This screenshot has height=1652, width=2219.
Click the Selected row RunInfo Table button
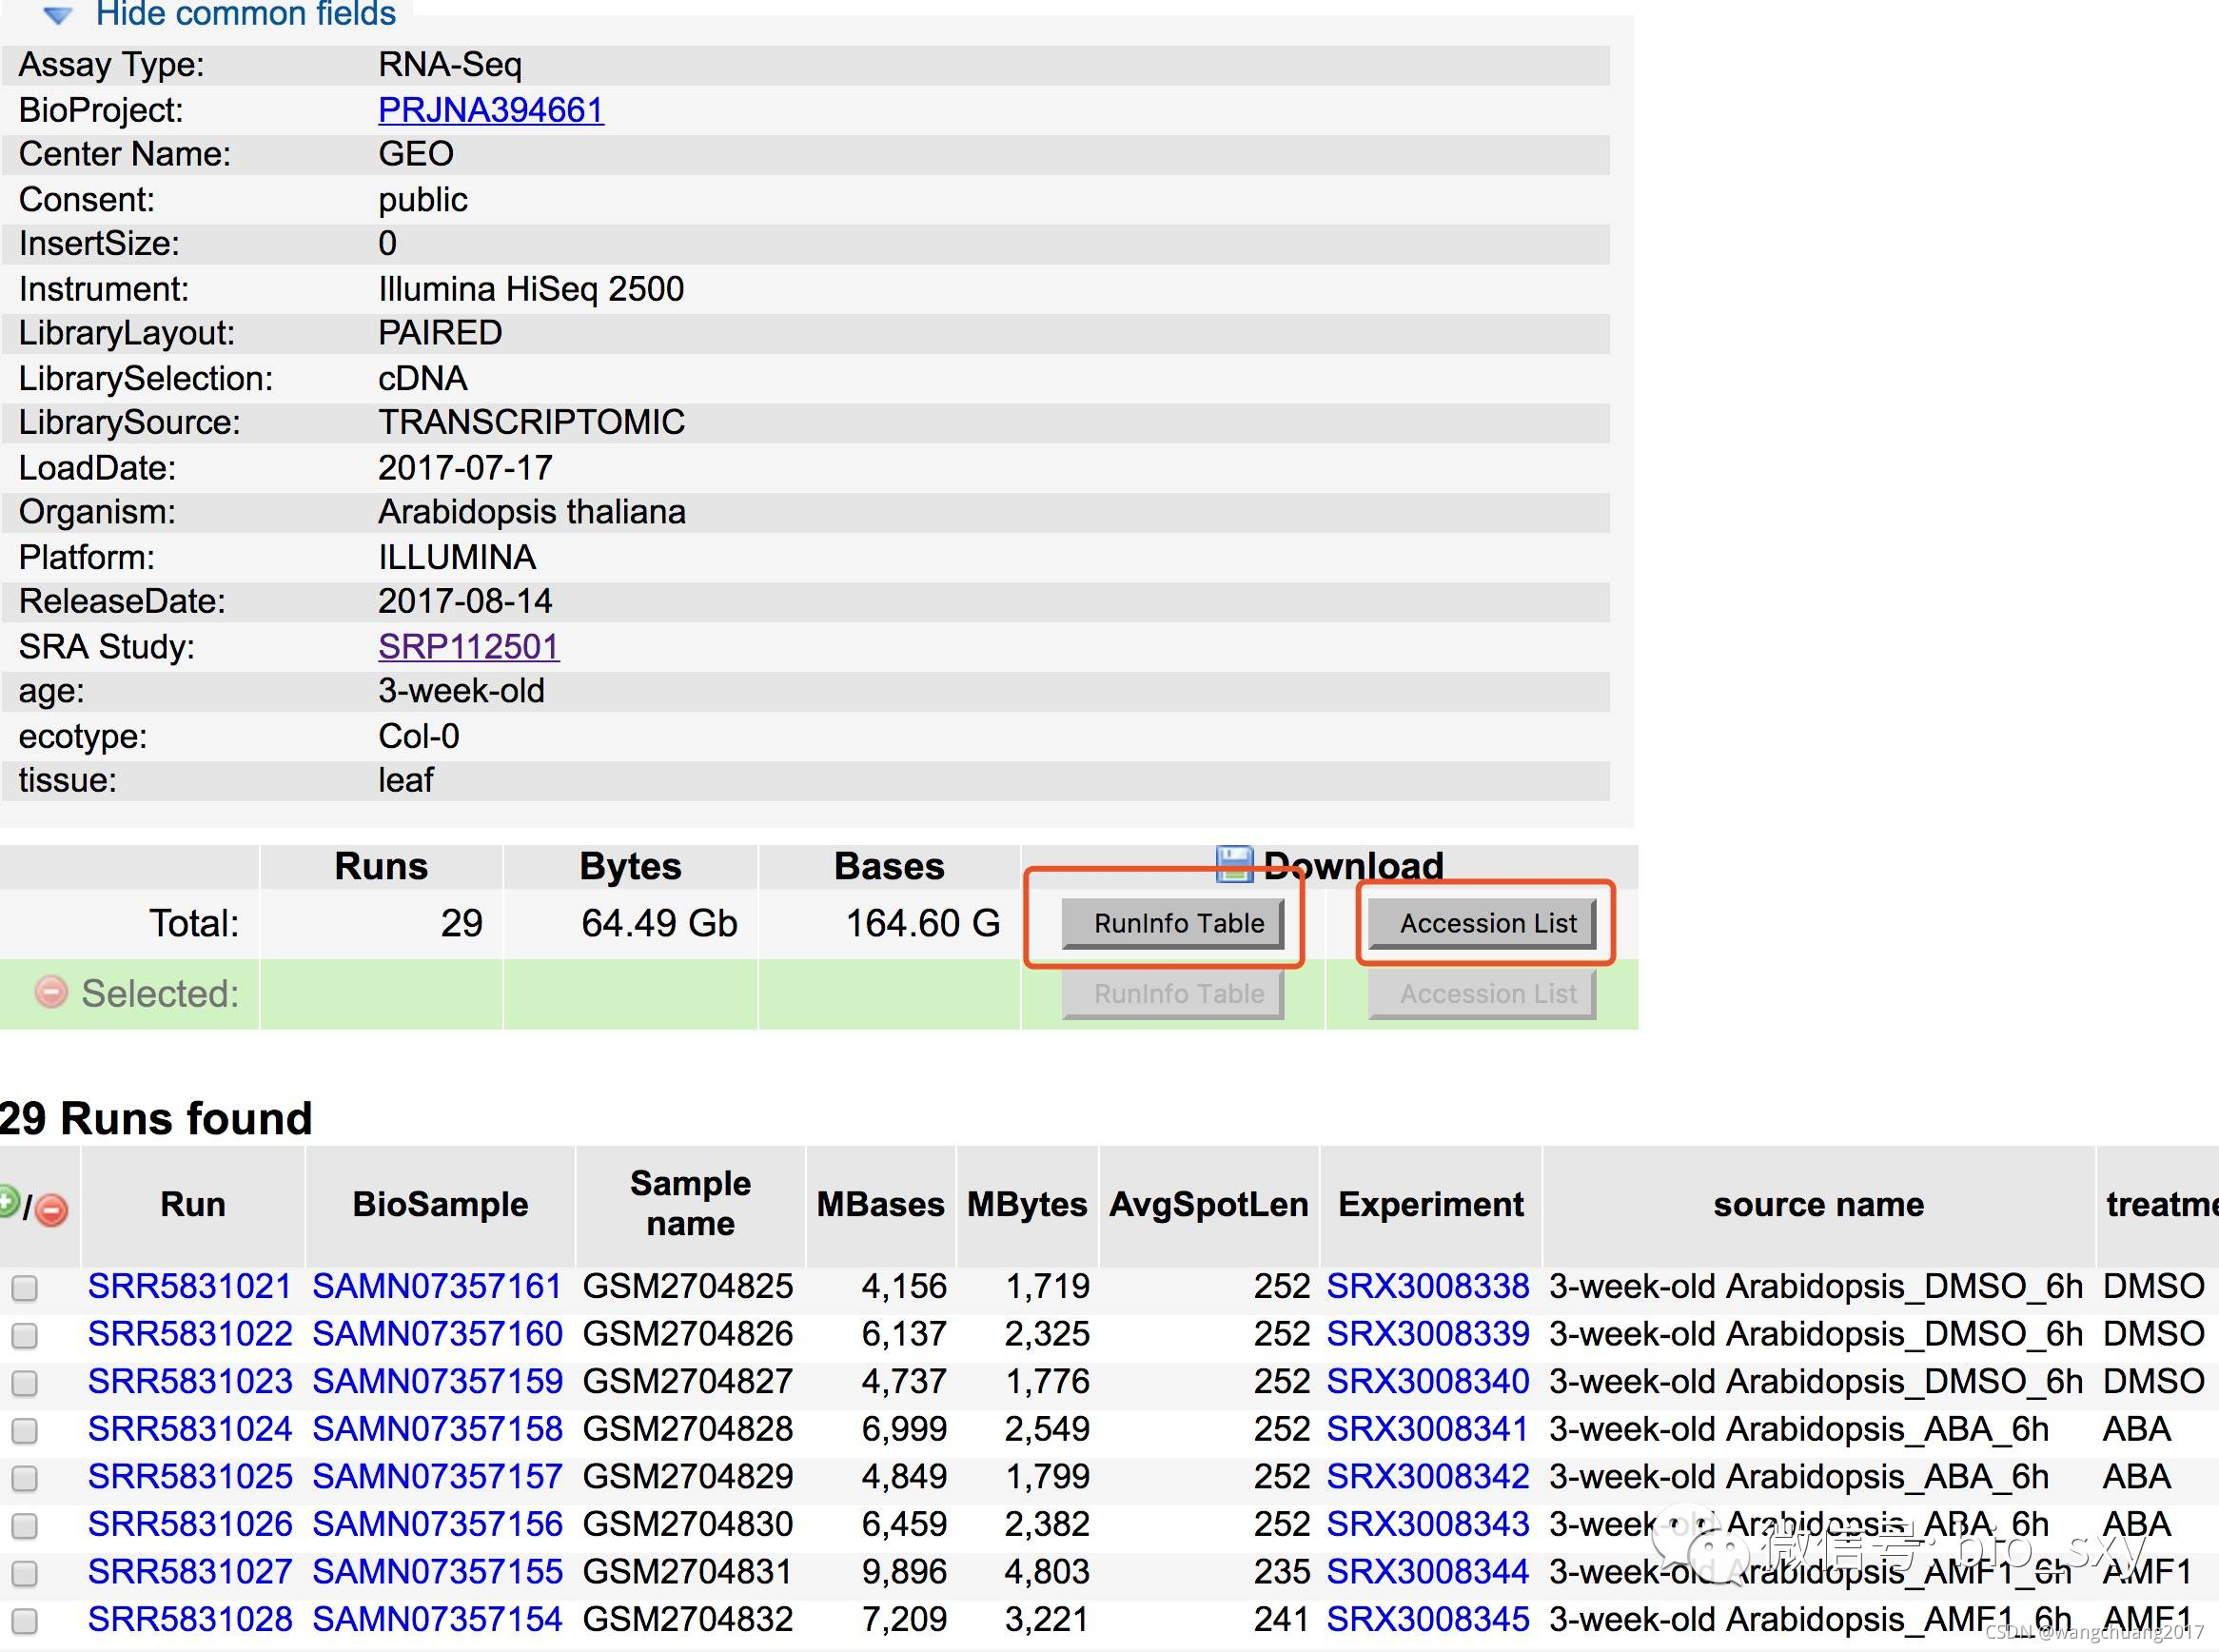1172,994
